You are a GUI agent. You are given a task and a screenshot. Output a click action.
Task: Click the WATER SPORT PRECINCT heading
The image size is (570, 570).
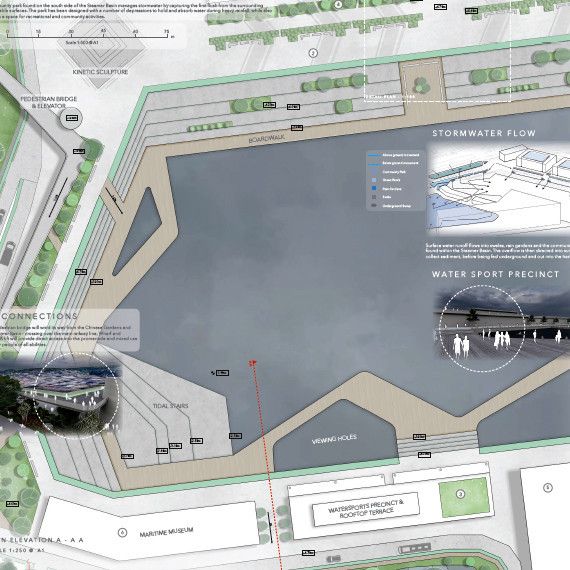[495, 274]
